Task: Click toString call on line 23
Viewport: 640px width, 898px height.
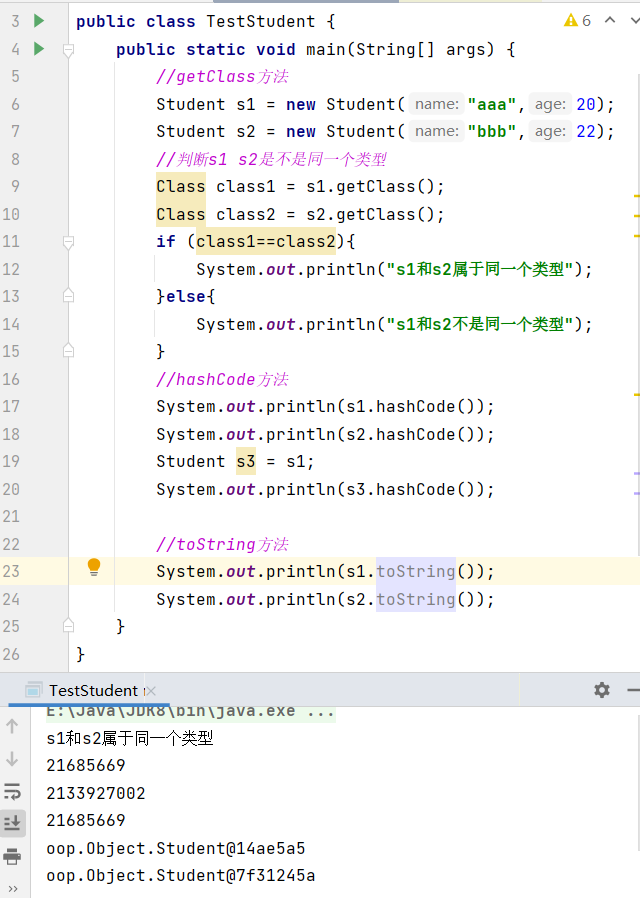Action: coord(416,572)
